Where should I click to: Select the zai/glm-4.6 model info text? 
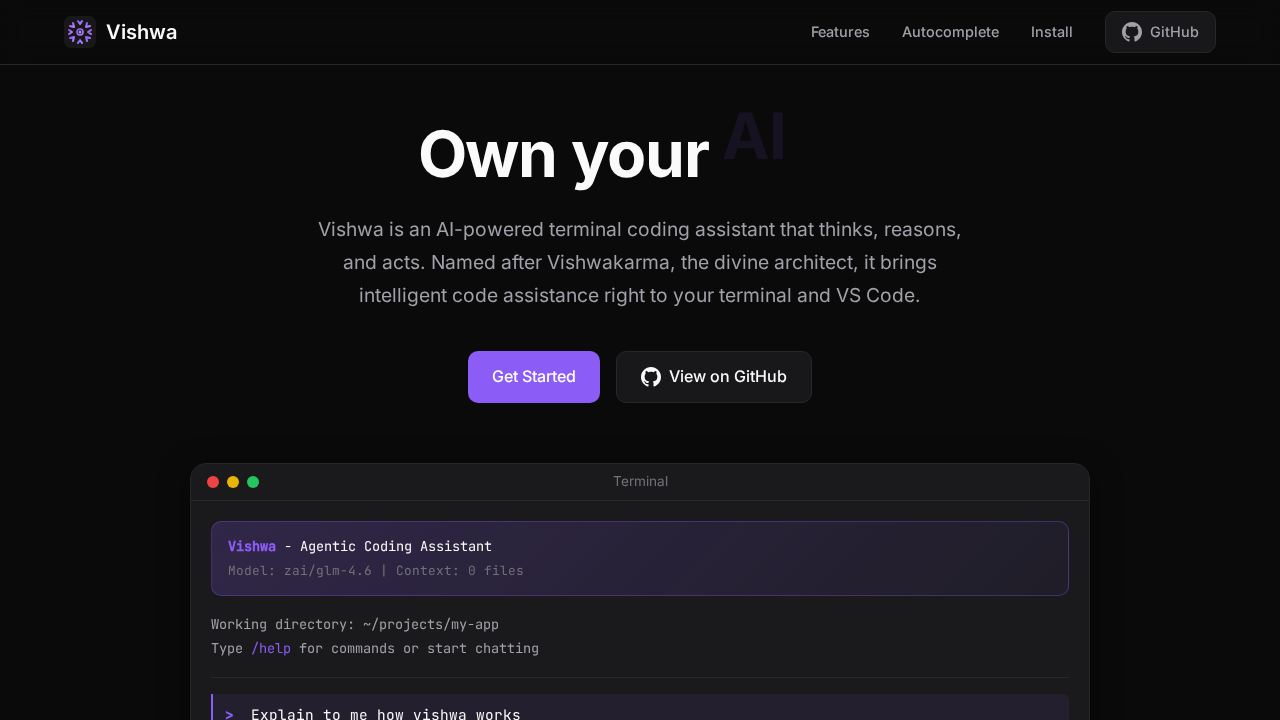pyautogui.click(x=327, y=570)
